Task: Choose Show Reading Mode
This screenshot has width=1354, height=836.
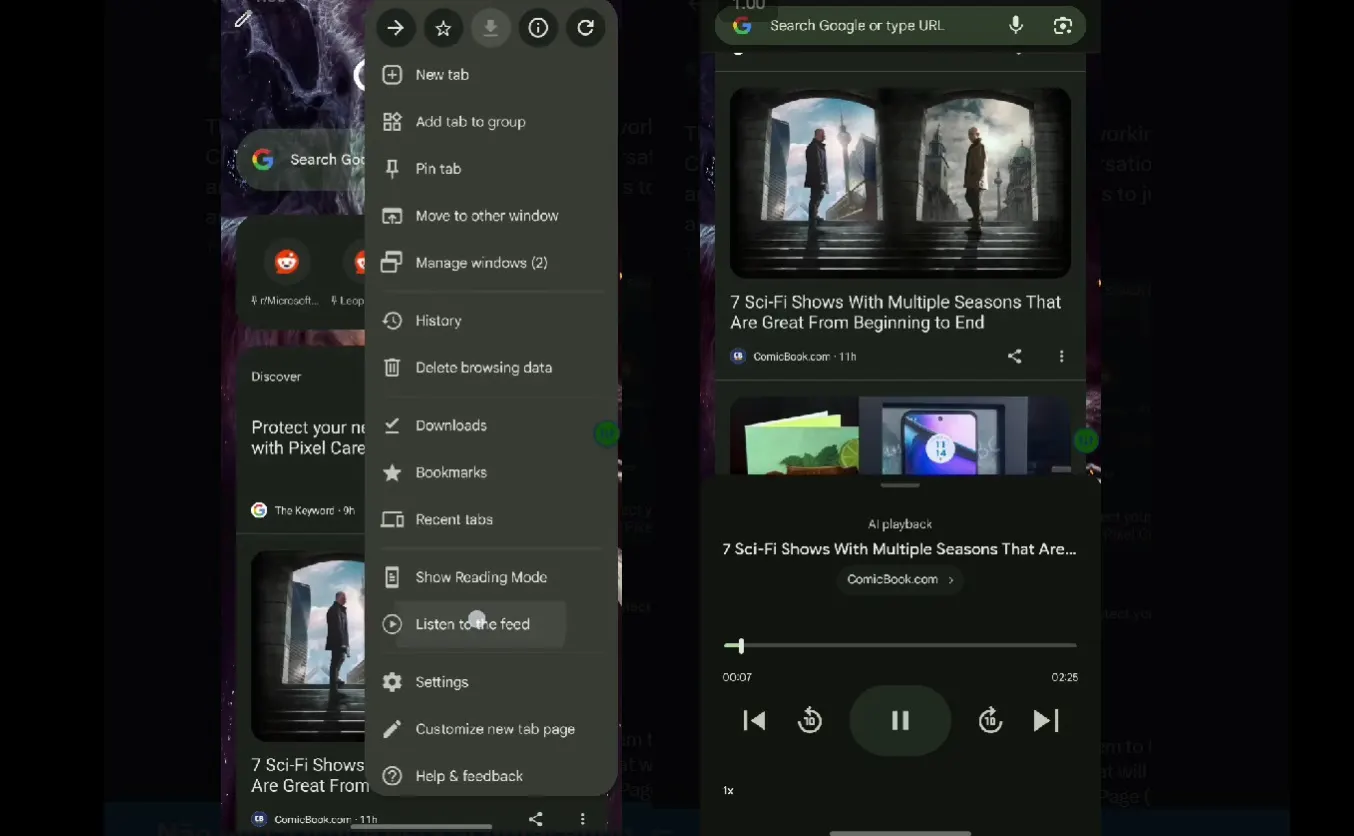Action: click(x=481, y=577)
